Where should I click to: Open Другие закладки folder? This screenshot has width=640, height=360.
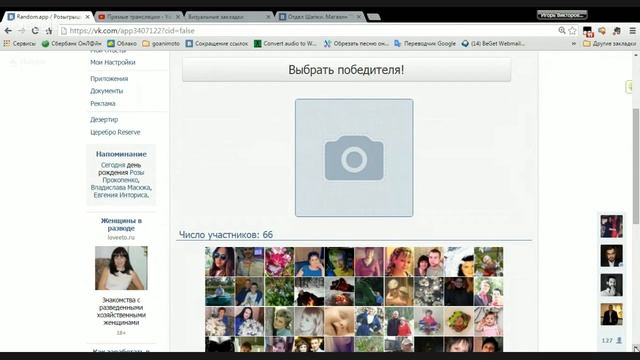coord(609,43)
